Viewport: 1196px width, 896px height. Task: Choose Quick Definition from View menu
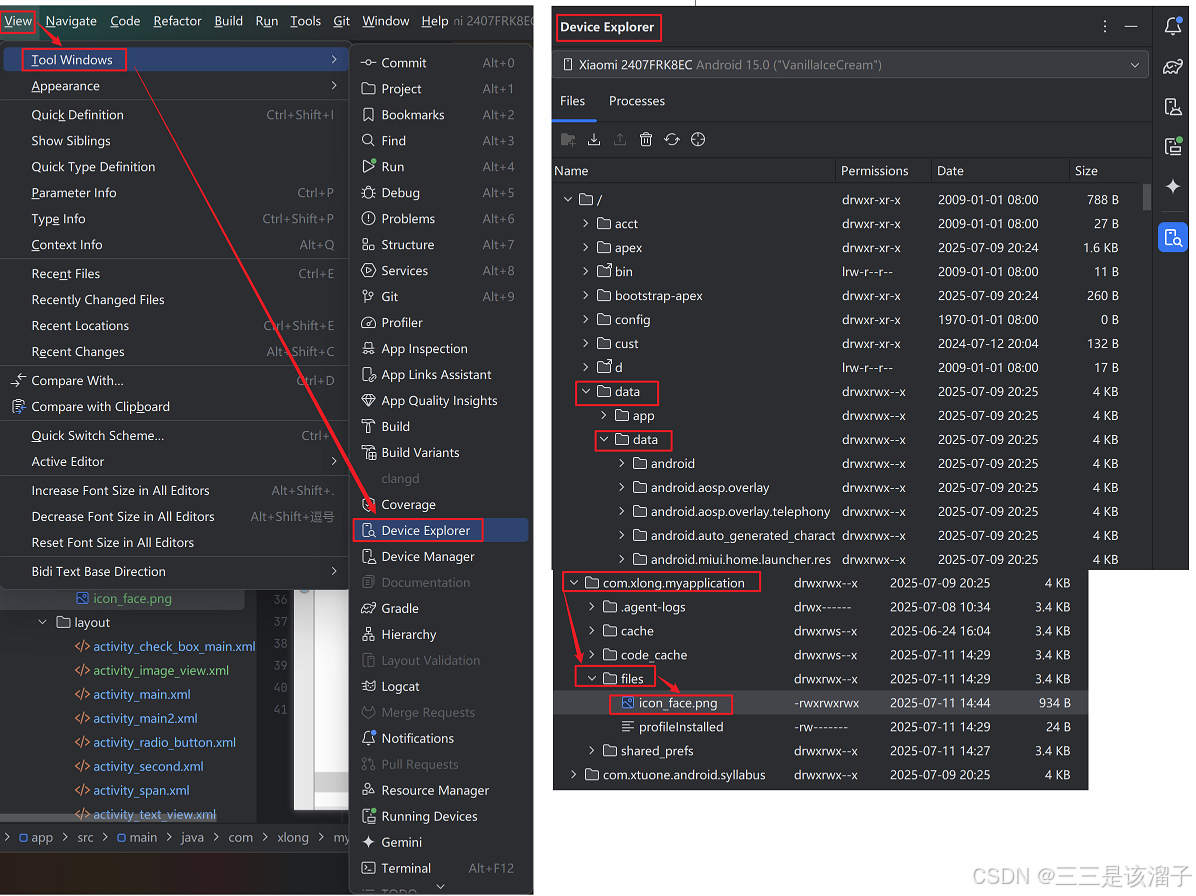coord(175,114)
